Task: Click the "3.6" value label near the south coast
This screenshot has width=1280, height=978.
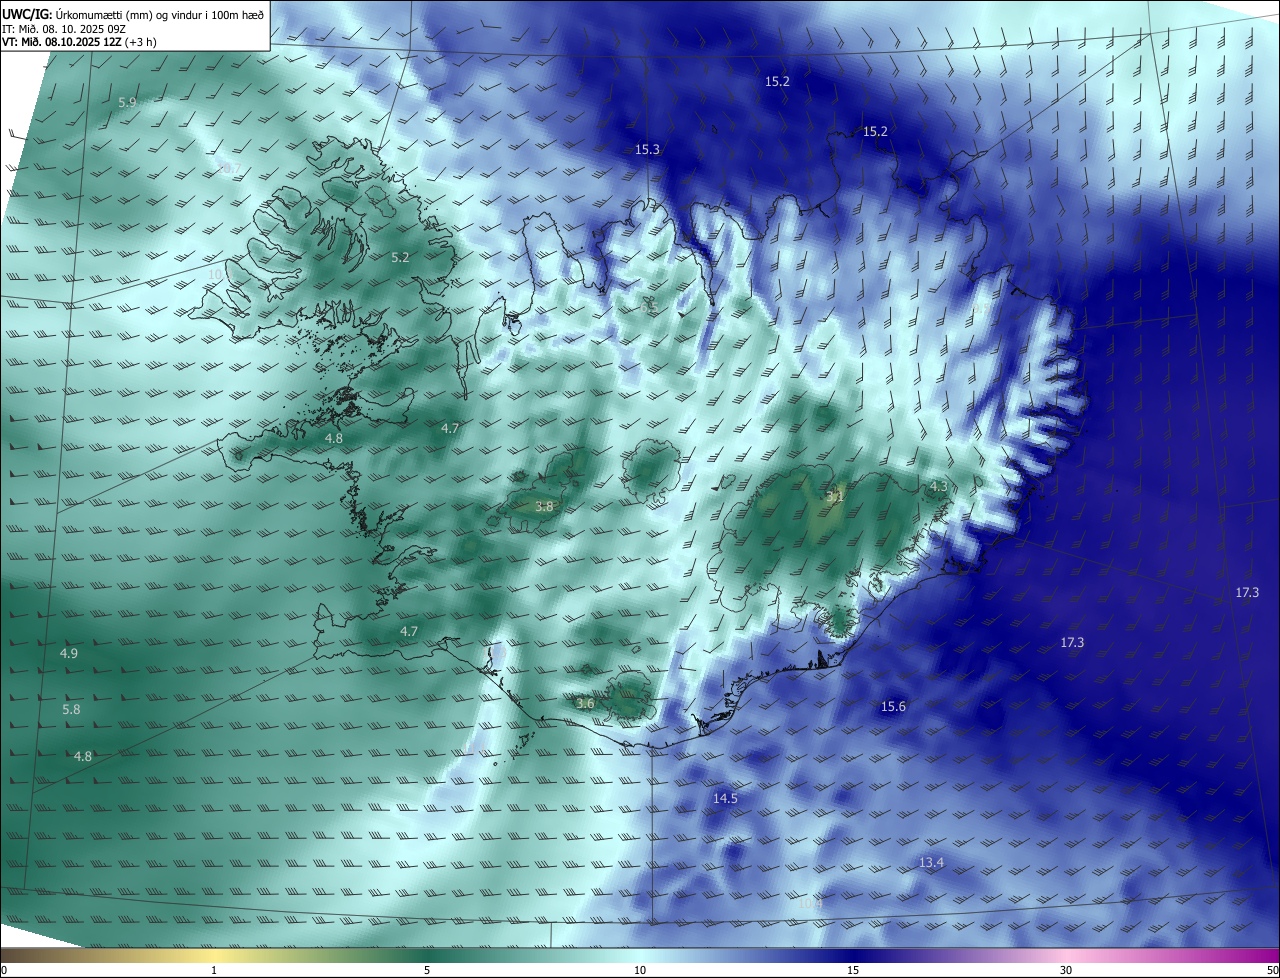Action: pyautogui.click(x=586, y=704)
